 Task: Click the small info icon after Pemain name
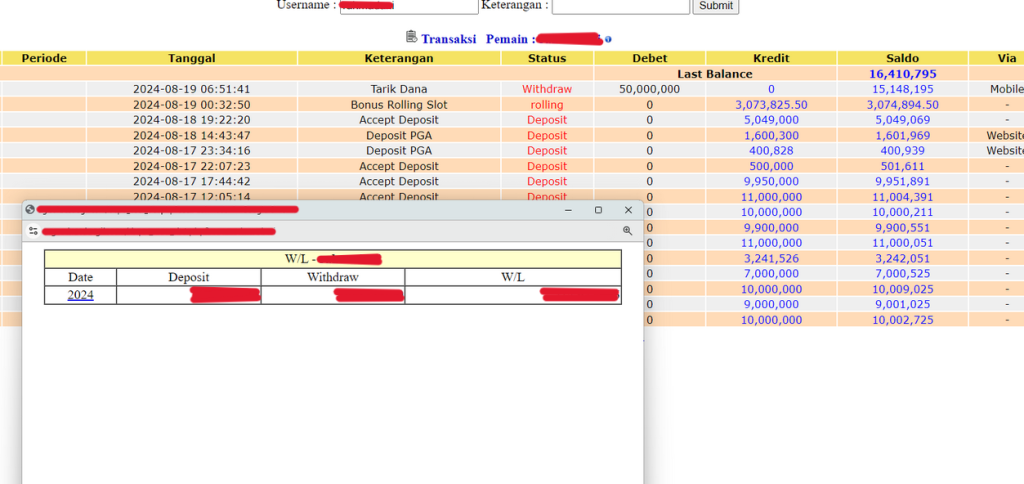pos(608,40)
